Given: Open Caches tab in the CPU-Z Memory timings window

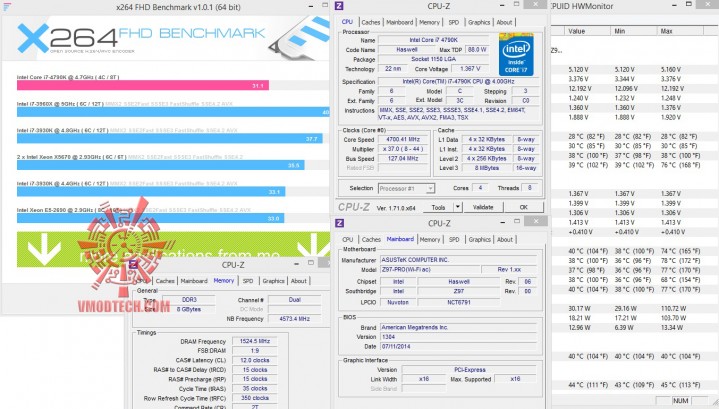Looking at the screenshot, I should (165, 281).
